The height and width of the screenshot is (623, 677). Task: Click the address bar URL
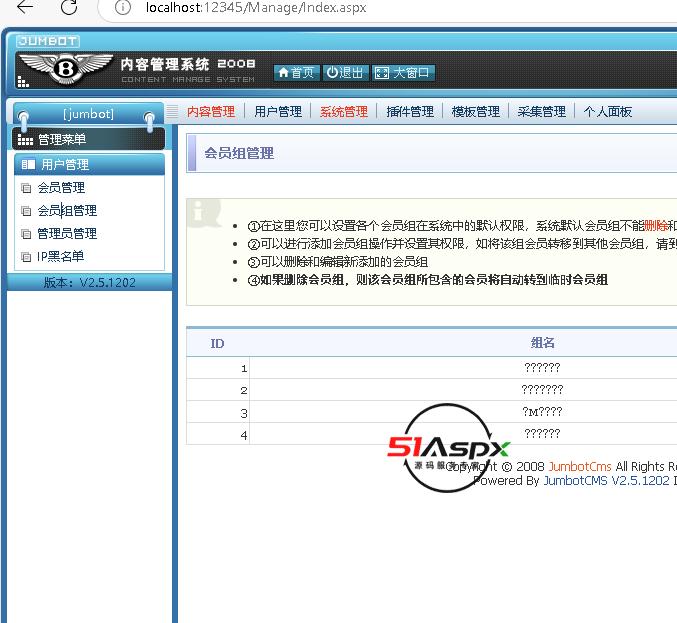coord(256,7)
